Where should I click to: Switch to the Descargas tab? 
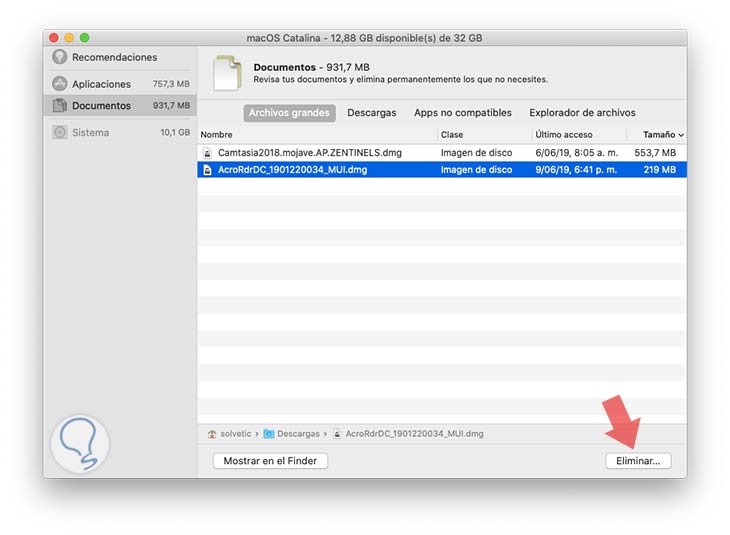point(372,113)
